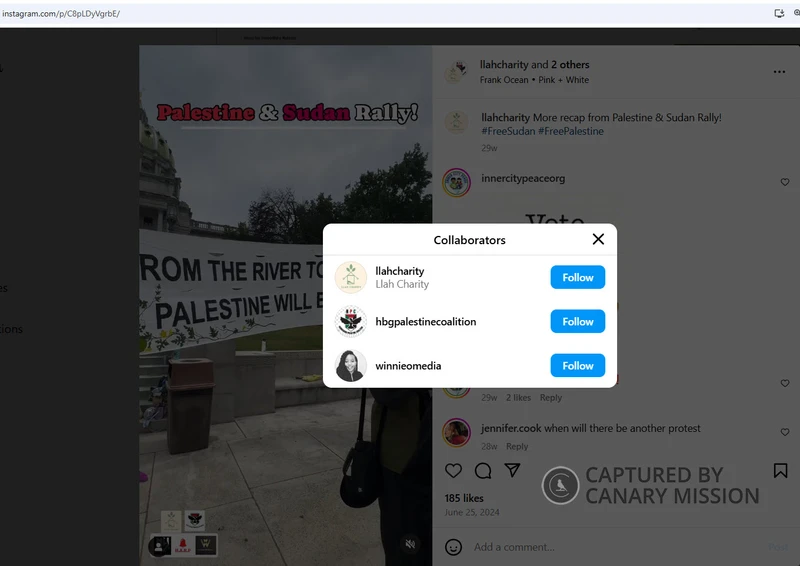
Task: Click innercitypeaceorg avatar
Action: (456, 182)
